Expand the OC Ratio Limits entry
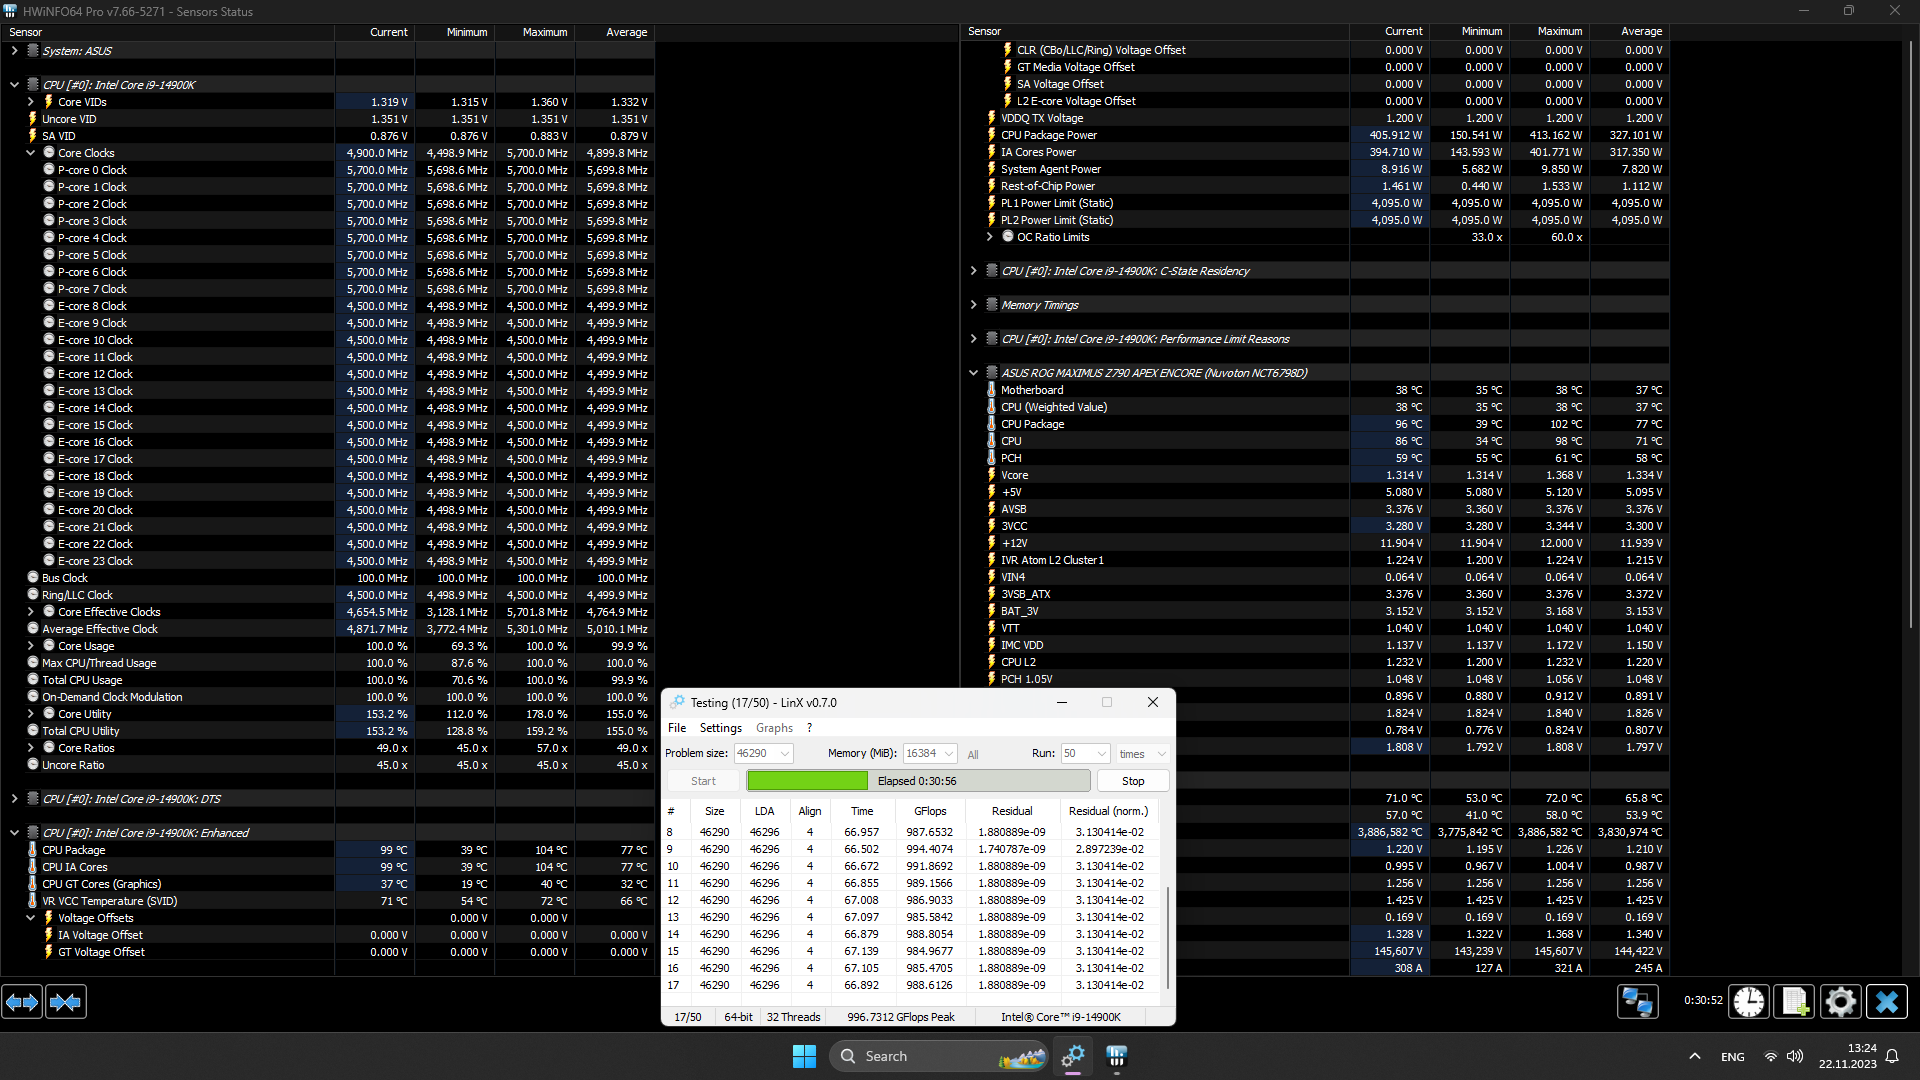Viewport: 1920px width, 1080px height. [x=990, y=237]
